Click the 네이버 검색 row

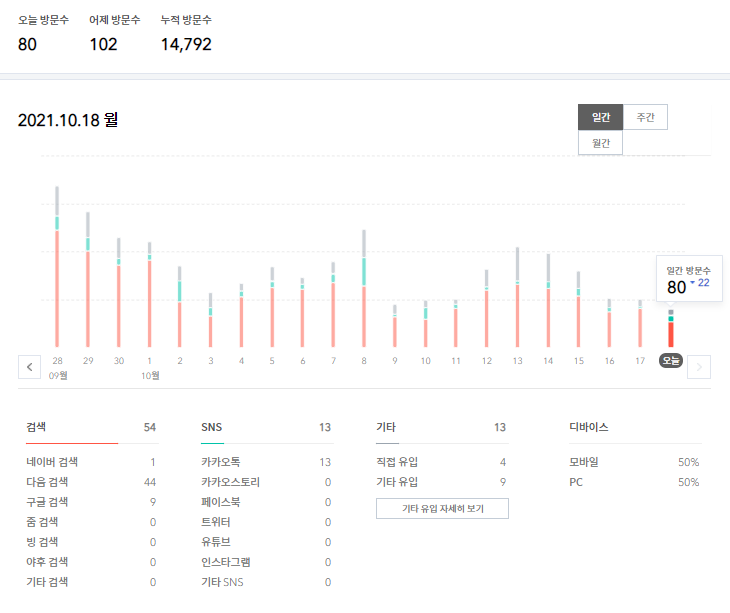pyautogui.click(x=92, y=462)
